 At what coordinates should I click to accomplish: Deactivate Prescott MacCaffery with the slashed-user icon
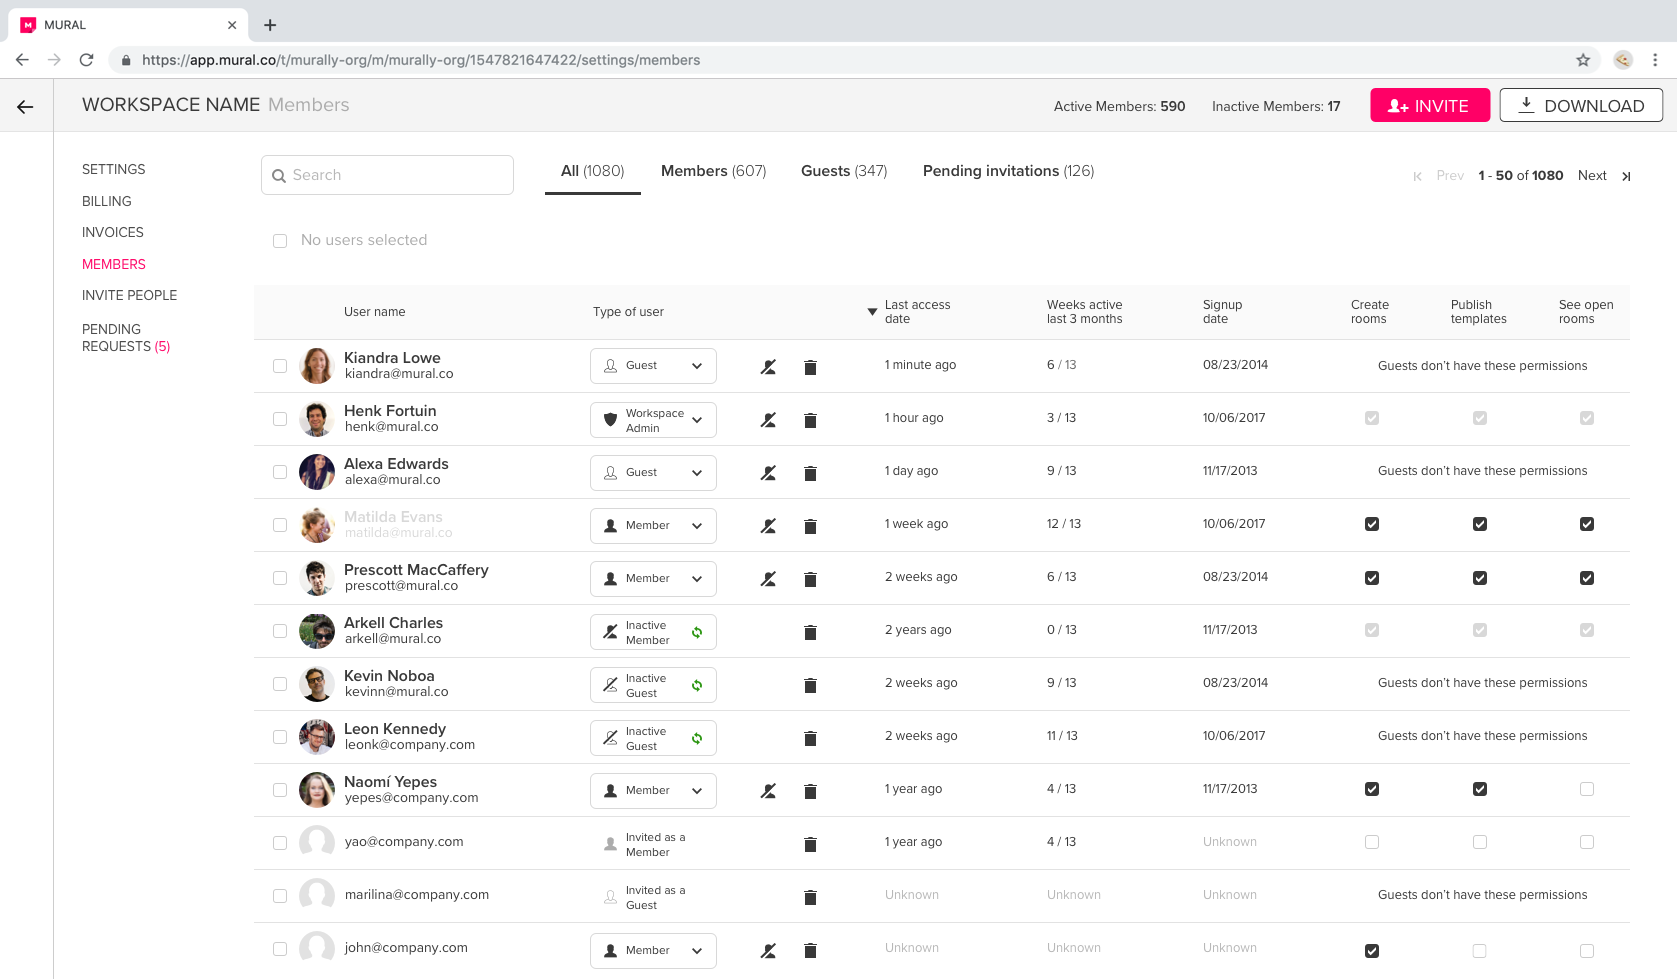[768, 579]
